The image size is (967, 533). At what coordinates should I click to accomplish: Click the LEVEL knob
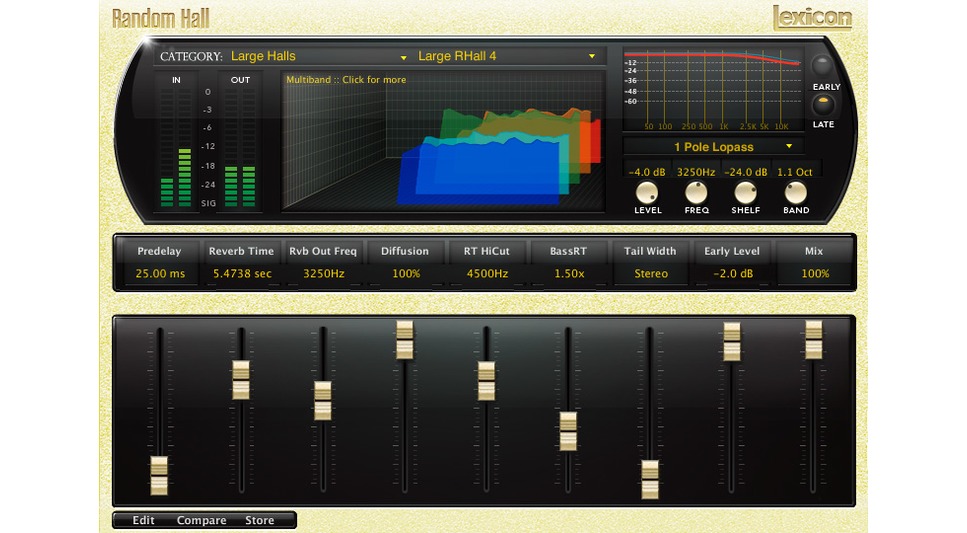647,193
